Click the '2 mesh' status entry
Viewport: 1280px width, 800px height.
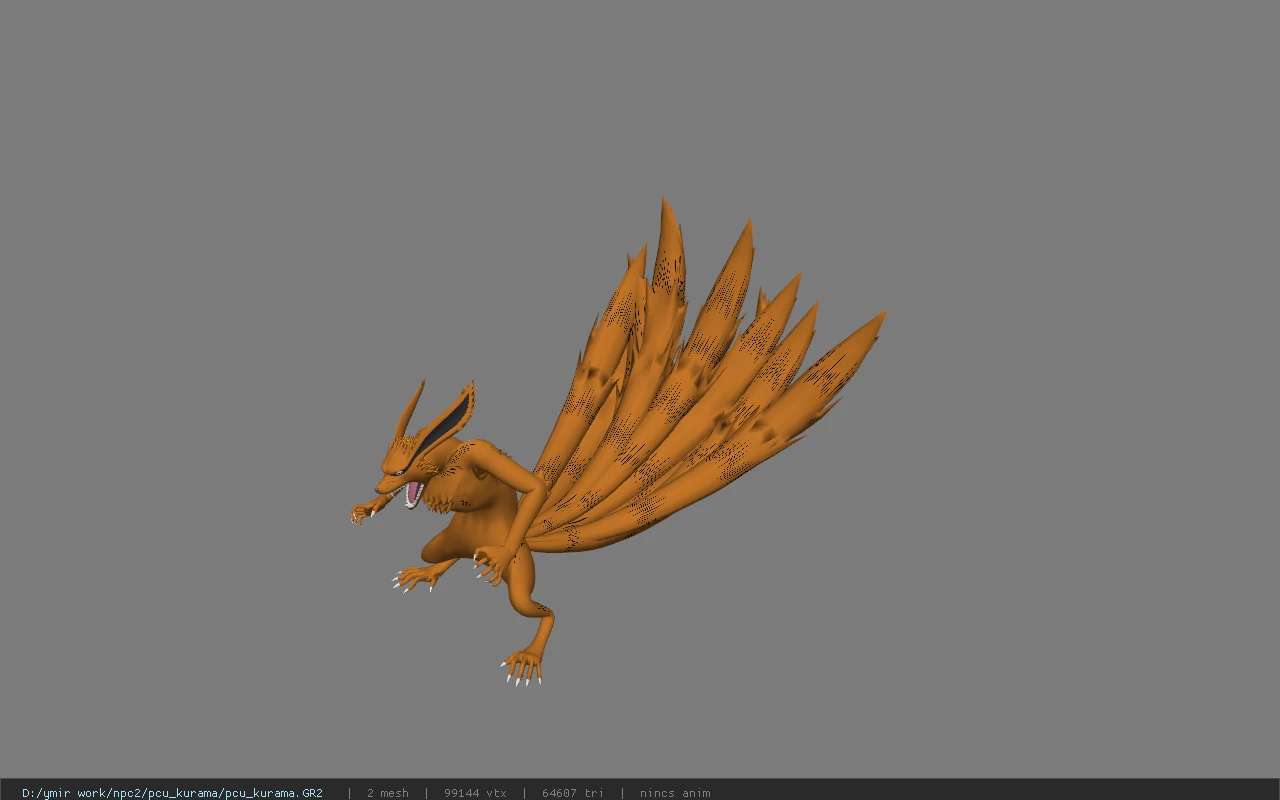[x=387, y=793]
